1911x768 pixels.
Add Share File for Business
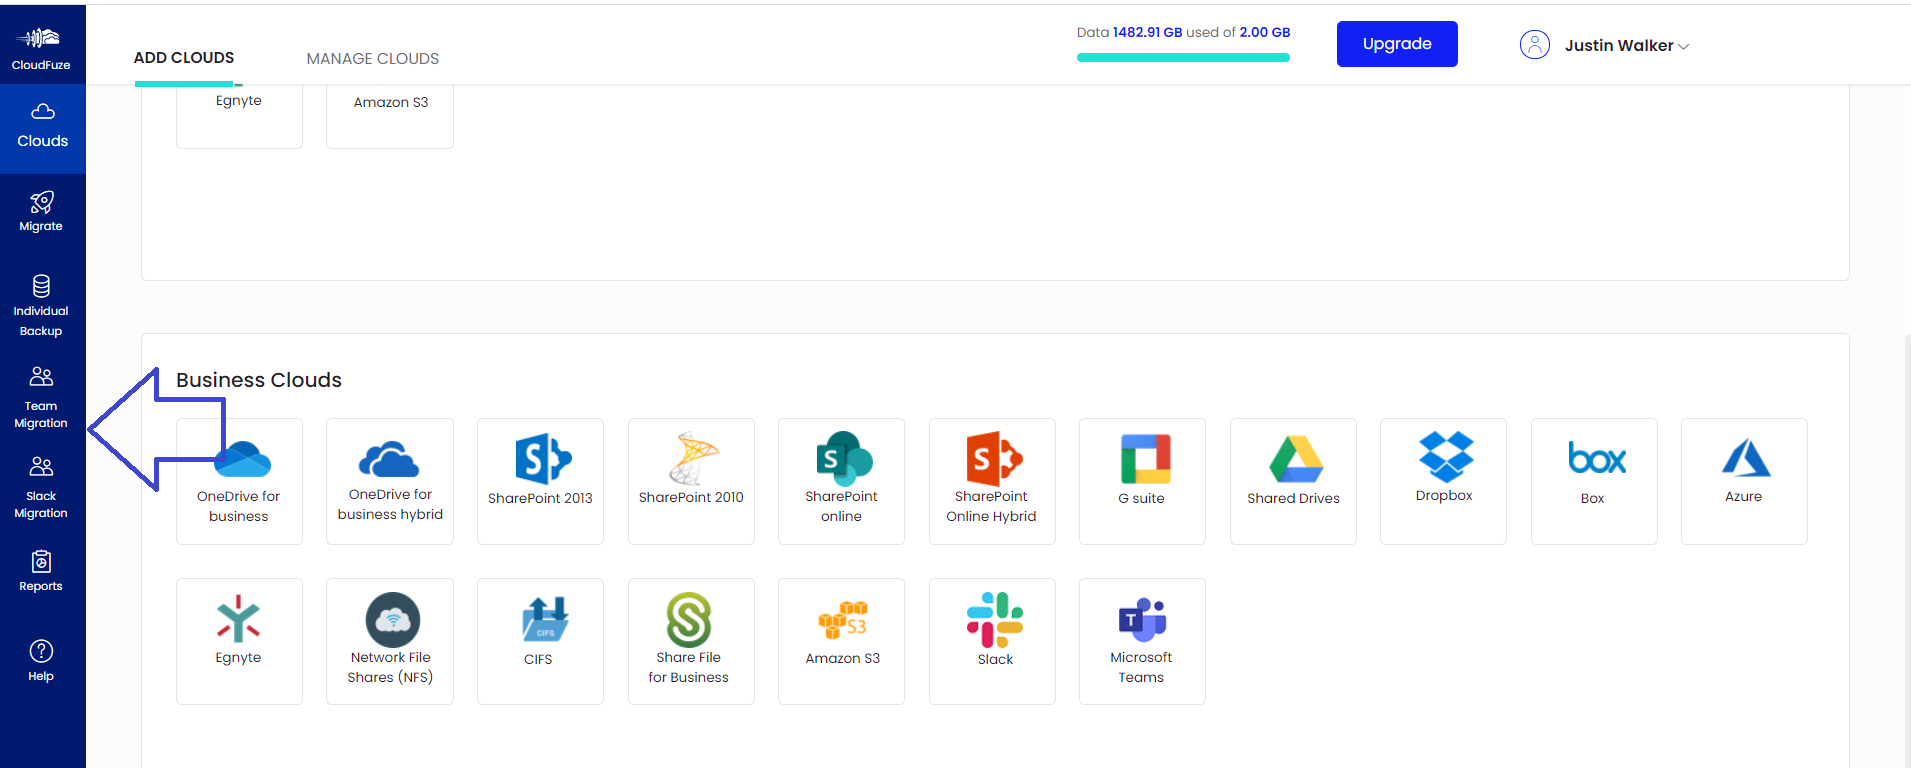(691, 641)
